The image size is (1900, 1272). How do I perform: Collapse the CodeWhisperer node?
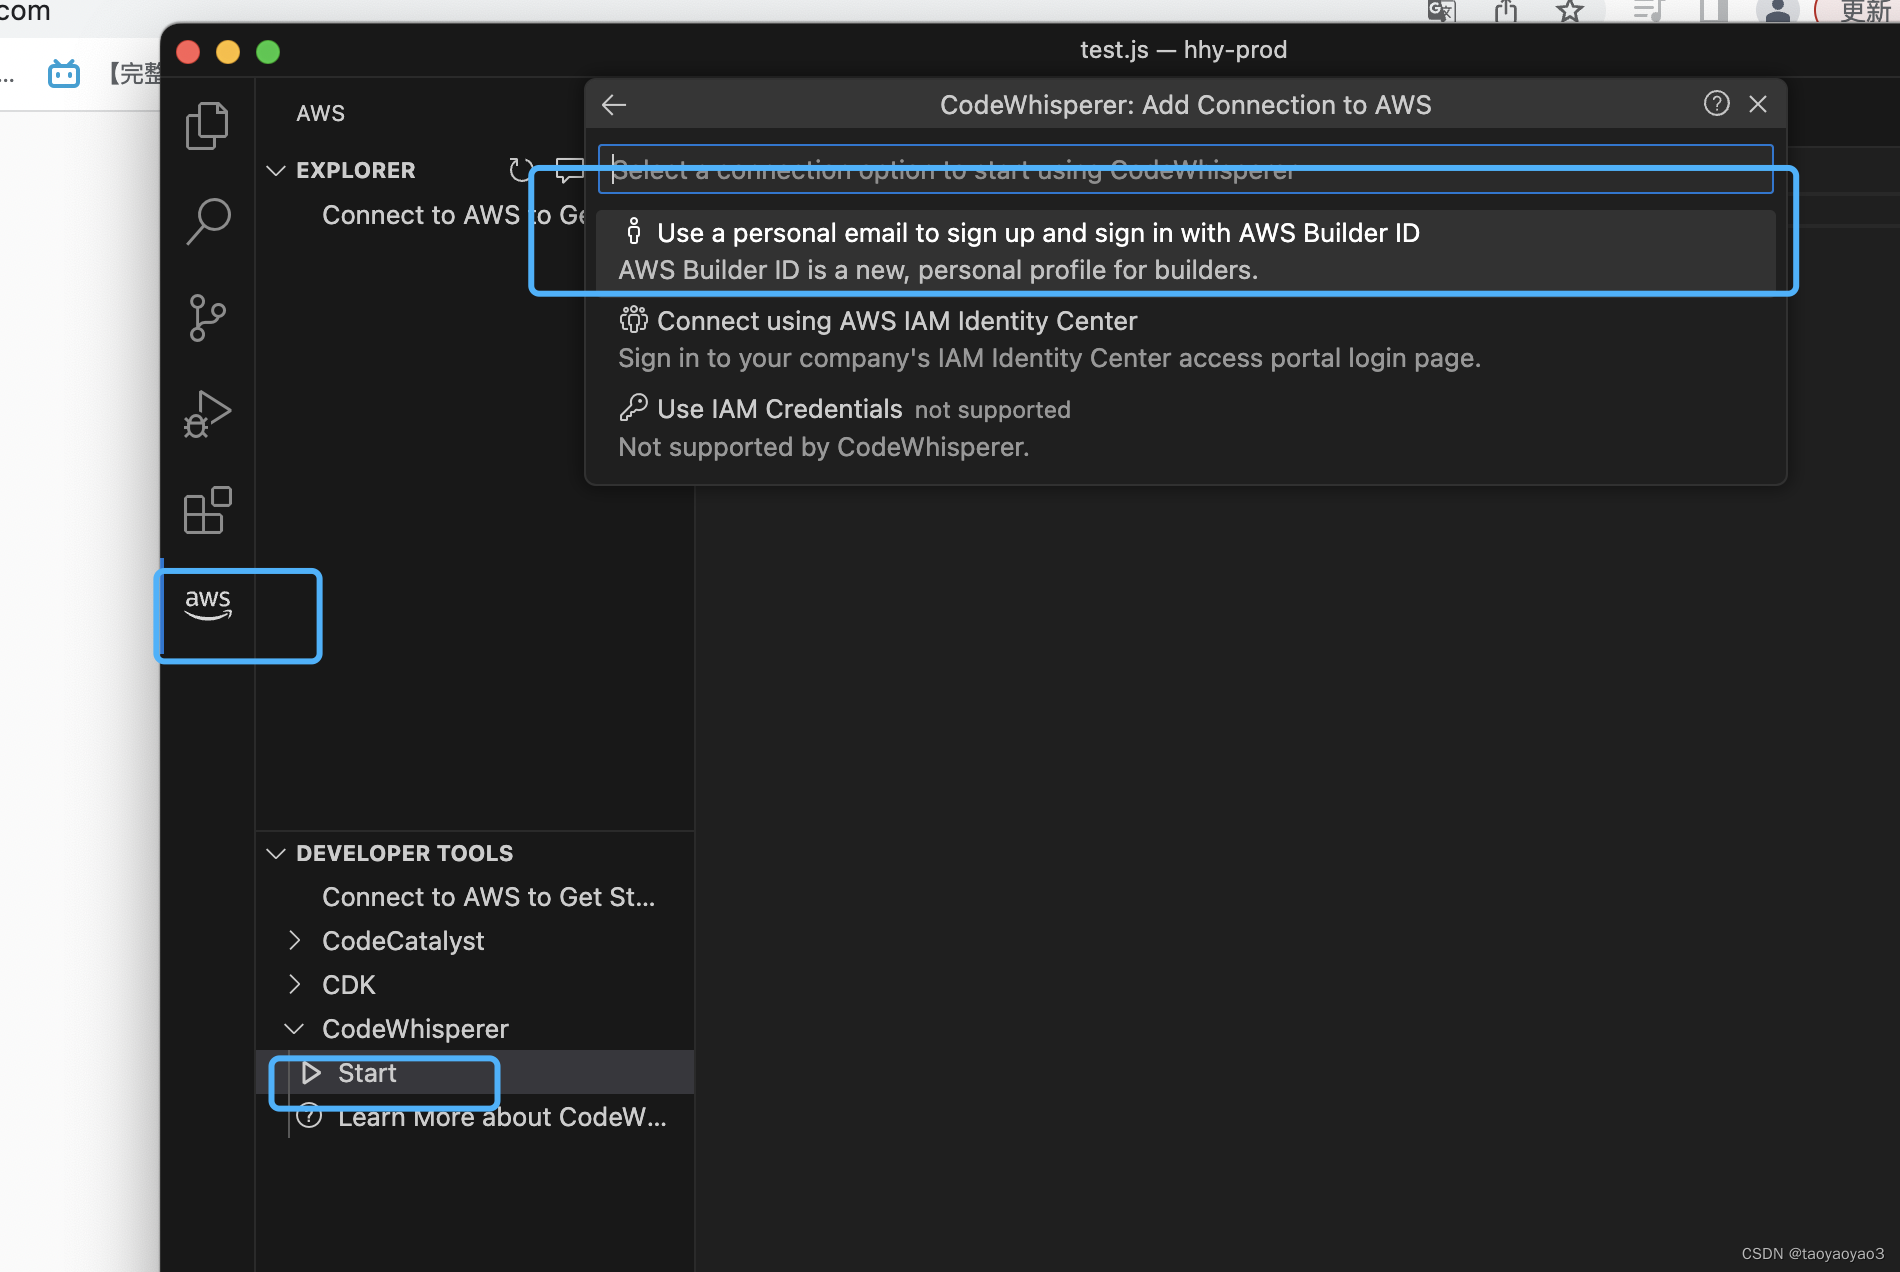click(x=294, y=1029)
